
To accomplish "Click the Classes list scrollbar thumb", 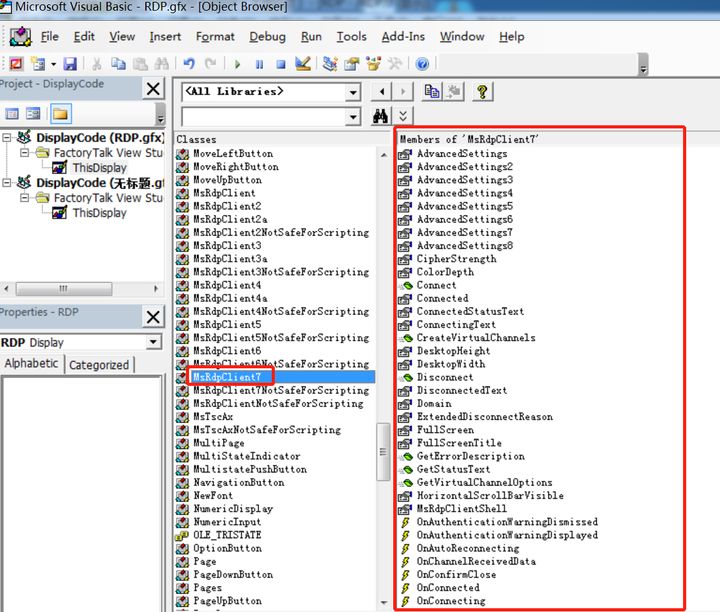I will pos(383,452).
